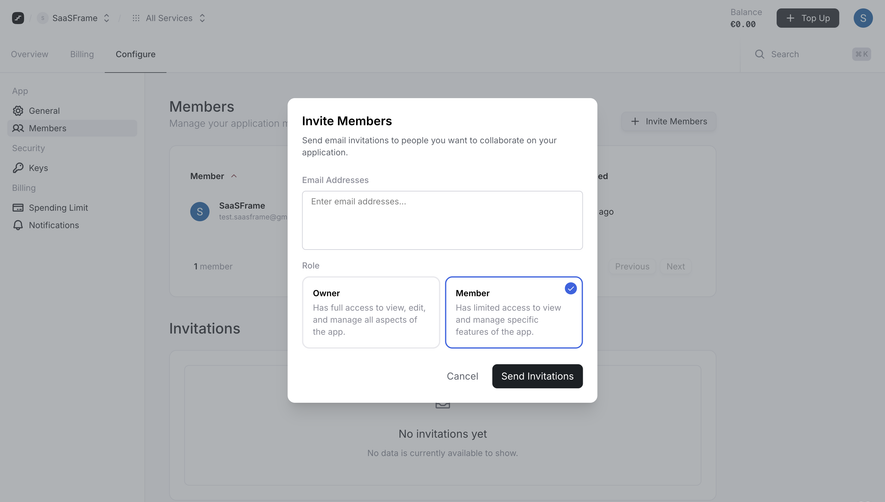Image resolution: width=885 pixels, height=502 pixels.
Task: Click the Members people icon
Action: click(x=18, y=128)
